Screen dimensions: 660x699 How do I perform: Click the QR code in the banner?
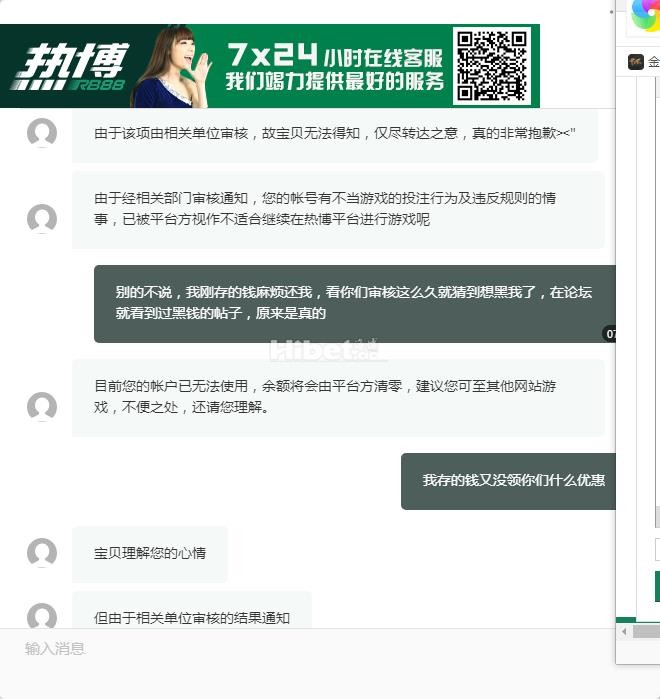[x=491, y=65]
